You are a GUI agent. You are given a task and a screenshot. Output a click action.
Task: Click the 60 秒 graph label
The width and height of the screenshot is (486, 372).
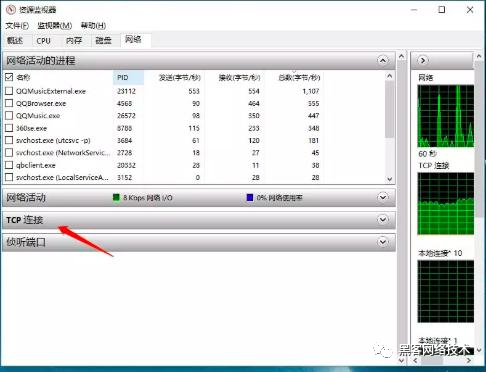click(427, 154)
